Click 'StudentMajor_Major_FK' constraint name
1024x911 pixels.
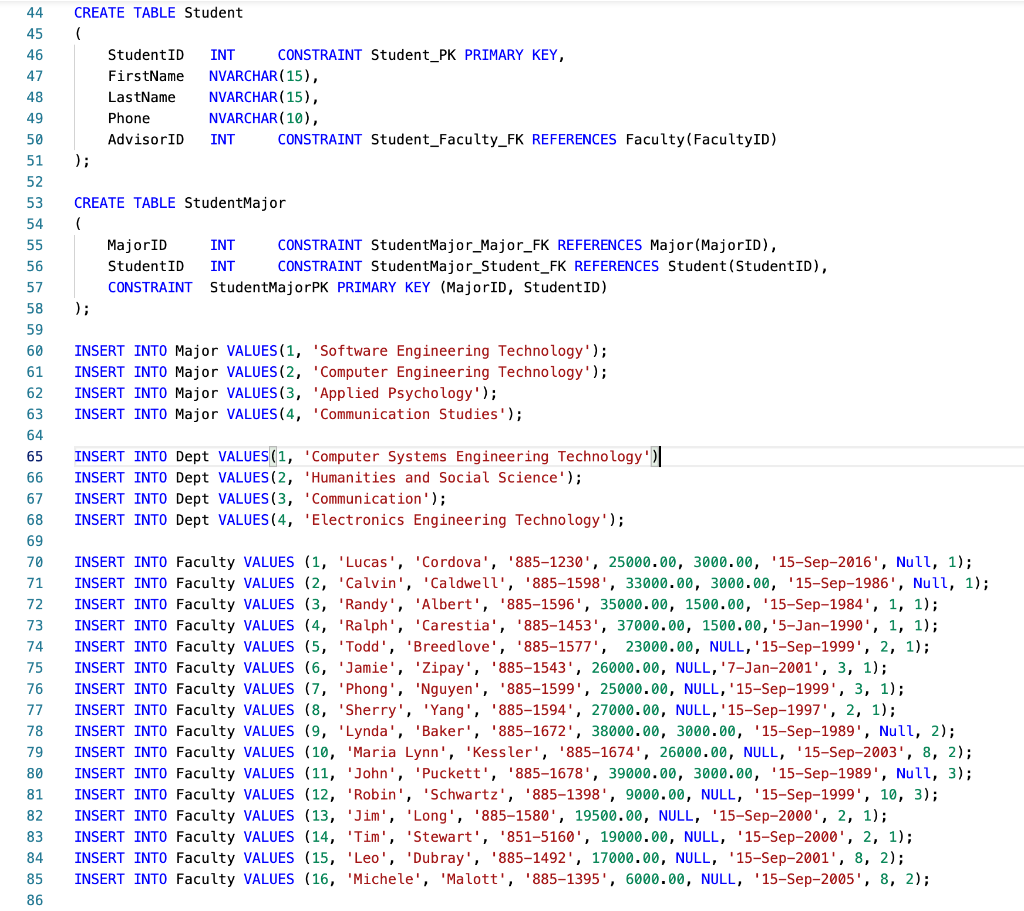tap(460, 246)
